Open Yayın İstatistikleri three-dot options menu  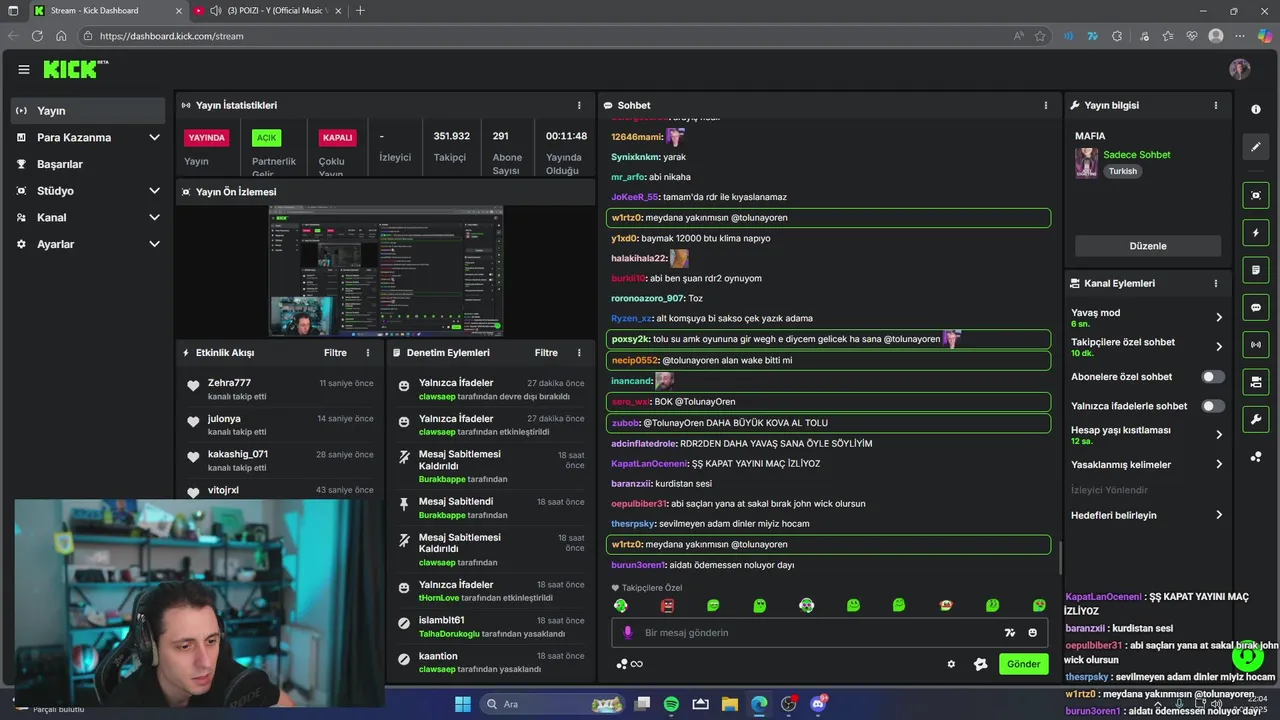pyautogui.click(x=579, y=105)
